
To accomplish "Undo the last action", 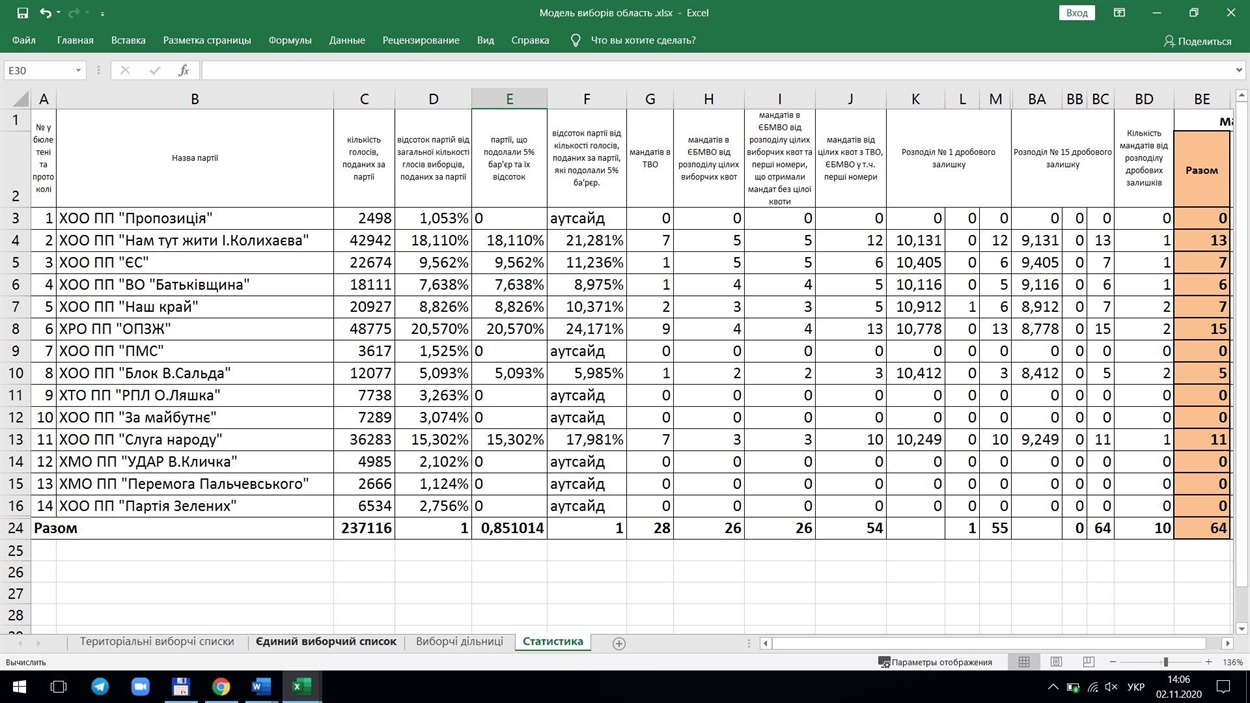I will click(x=45, y=13).
